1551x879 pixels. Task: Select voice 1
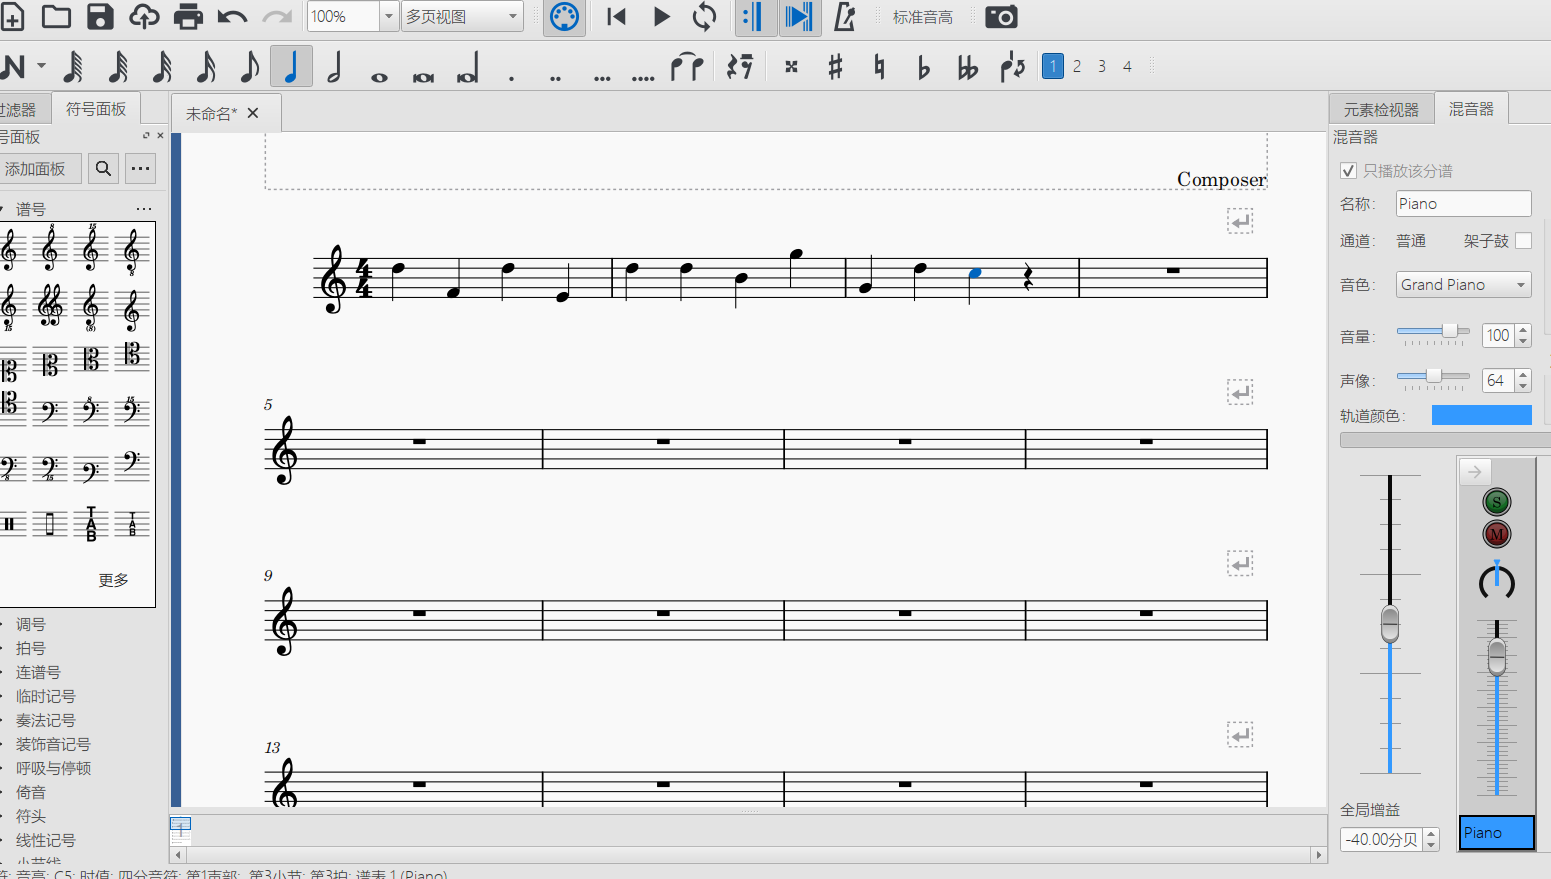1053,66
